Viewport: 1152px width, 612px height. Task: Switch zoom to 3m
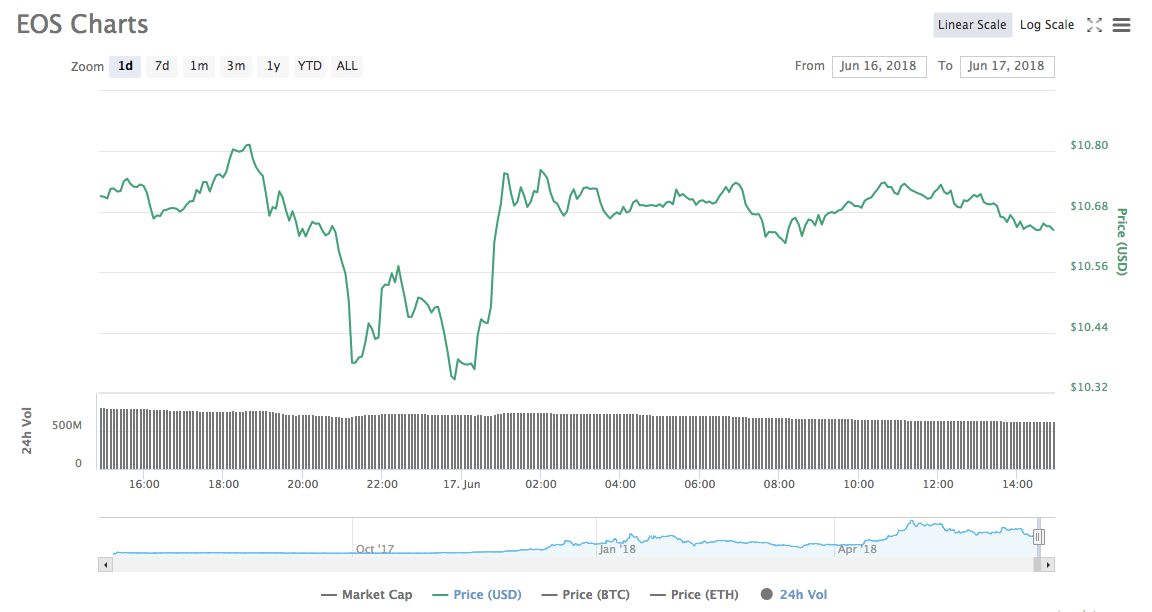click(236, 66)
